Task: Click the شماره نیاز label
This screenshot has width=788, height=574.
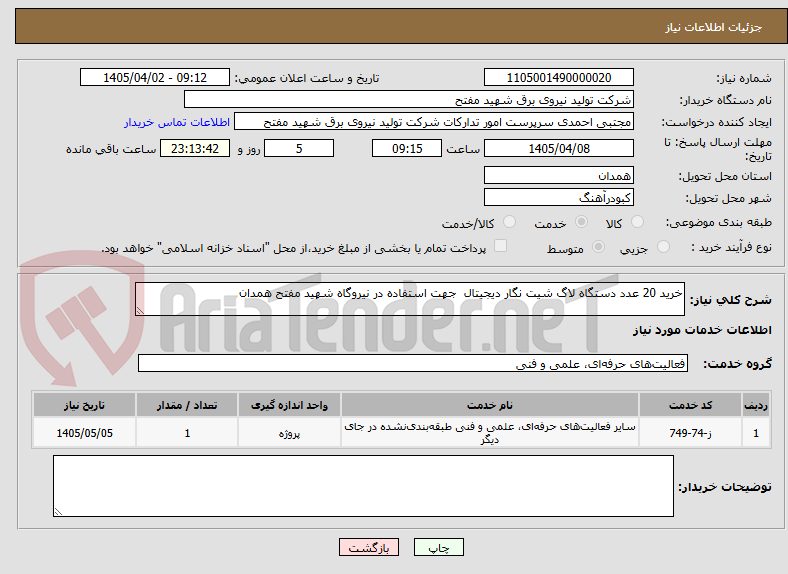Action: [743, 78]
